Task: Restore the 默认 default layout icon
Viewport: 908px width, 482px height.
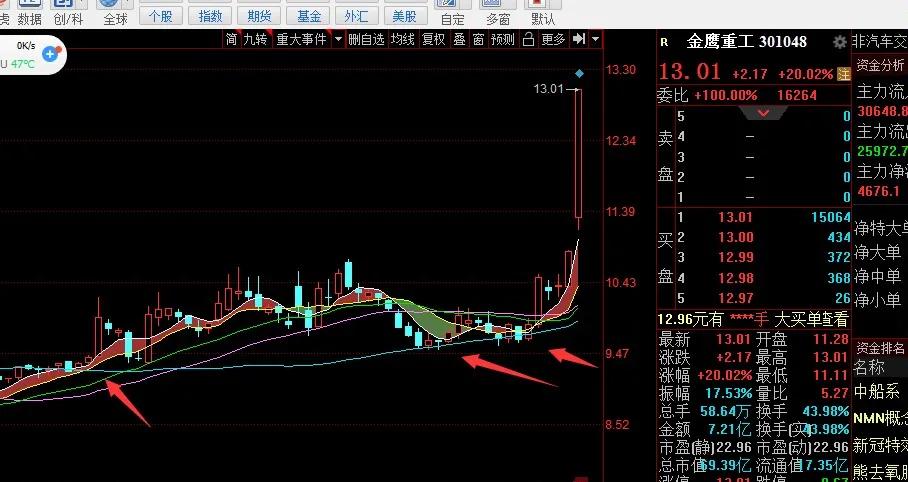Action: pos(543,13)
